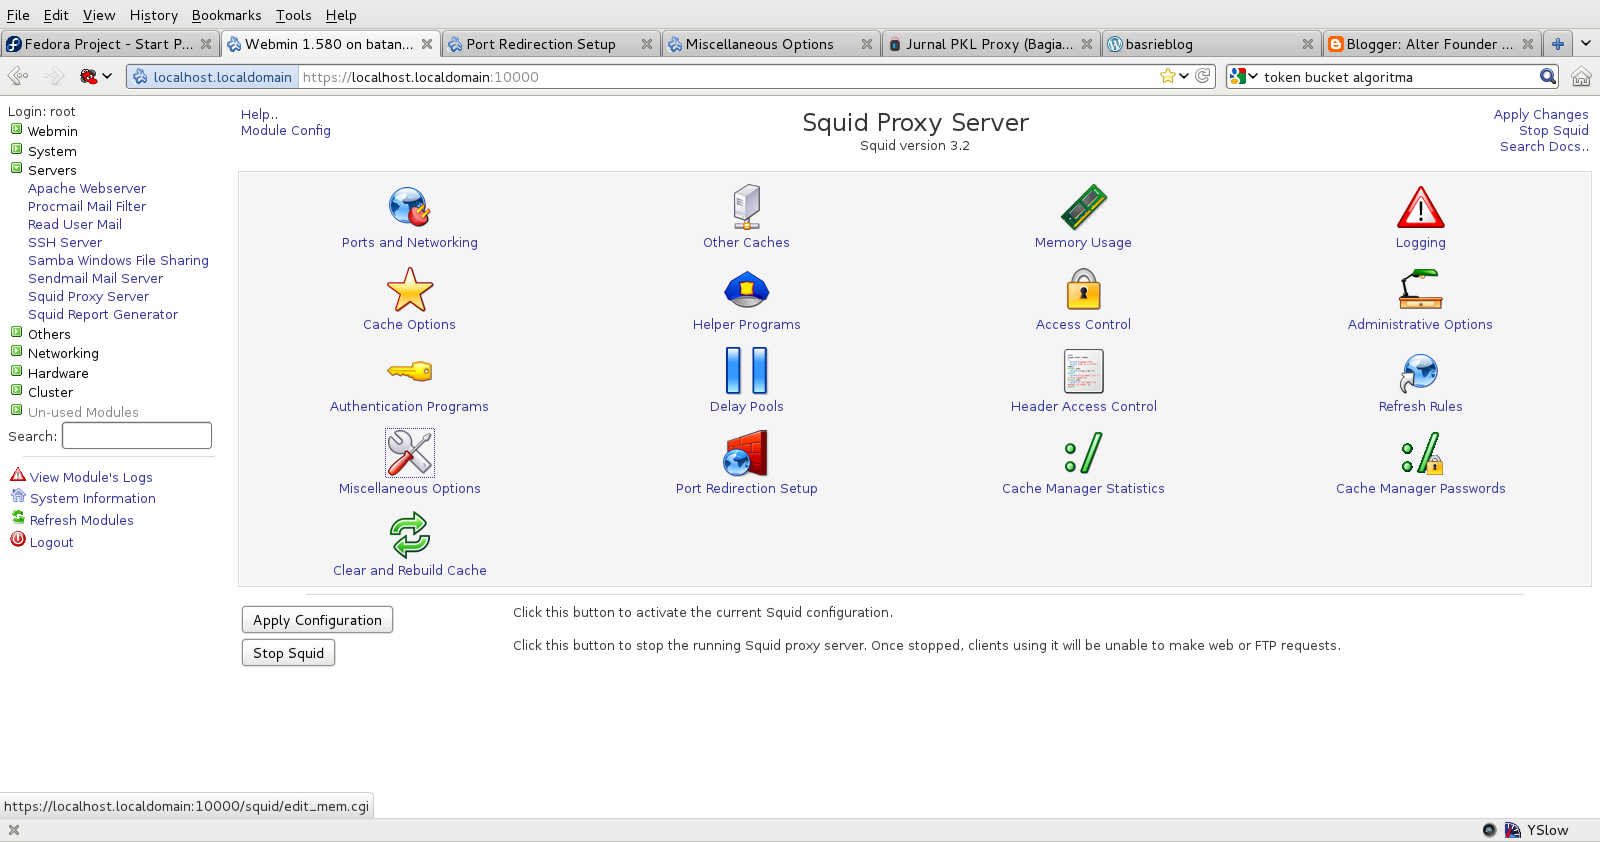Open the list-all-tabs dropdown arrow
This screenshot has width=1600, height=842.
point(1585,44)
